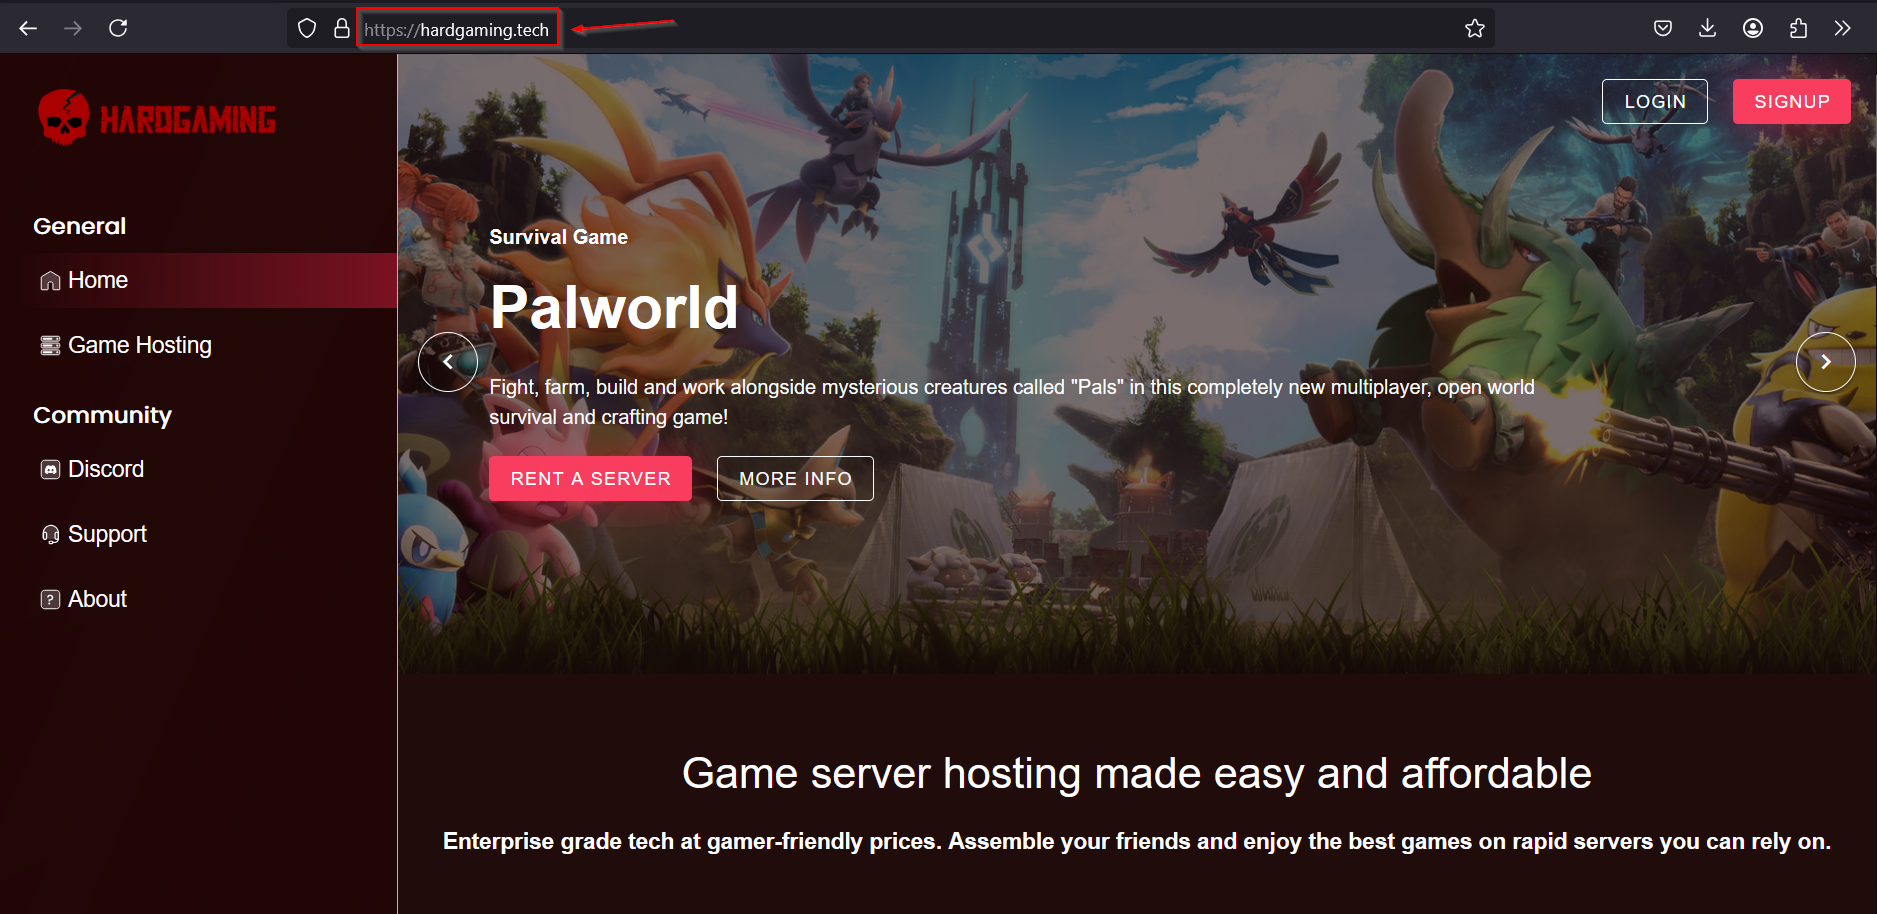Open the Downloads panel icon
The width and height of the screenshot is (1877, 914).
pyautogui.click(x=1708, y=27)
